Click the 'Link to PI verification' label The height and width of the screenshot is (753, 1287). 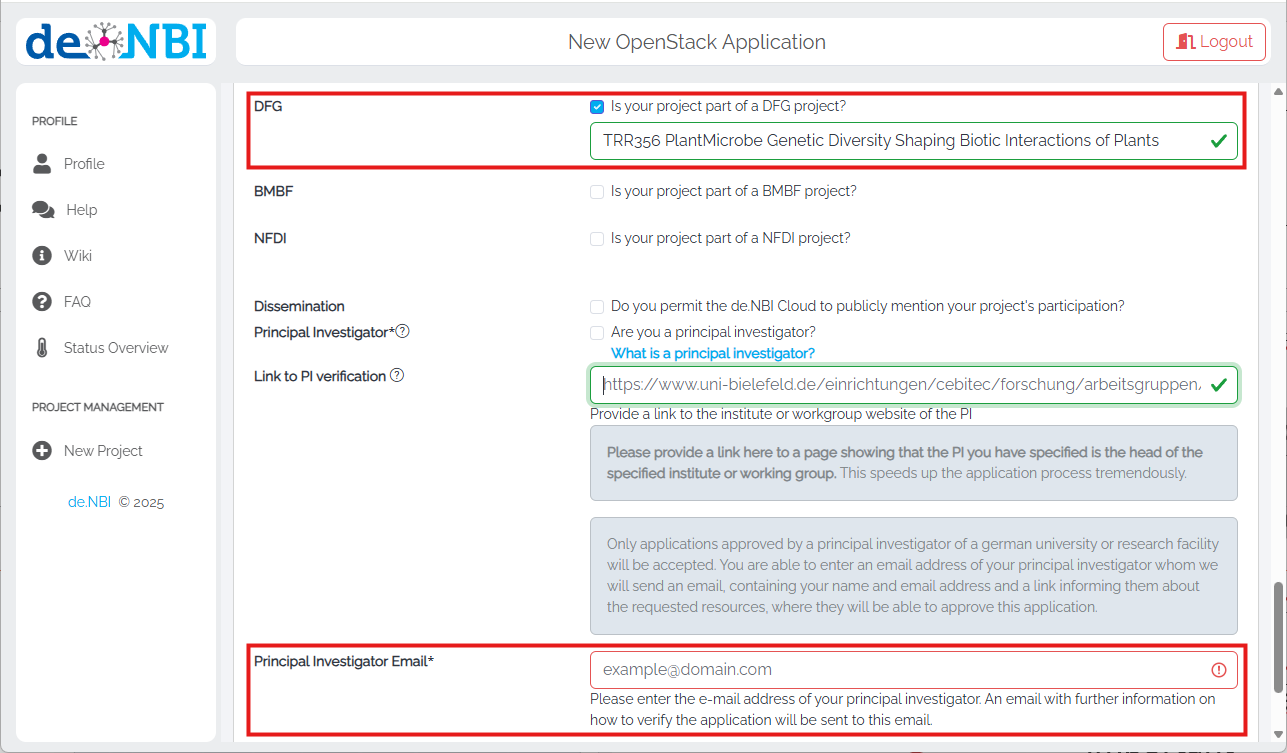[x=320, y=376]
